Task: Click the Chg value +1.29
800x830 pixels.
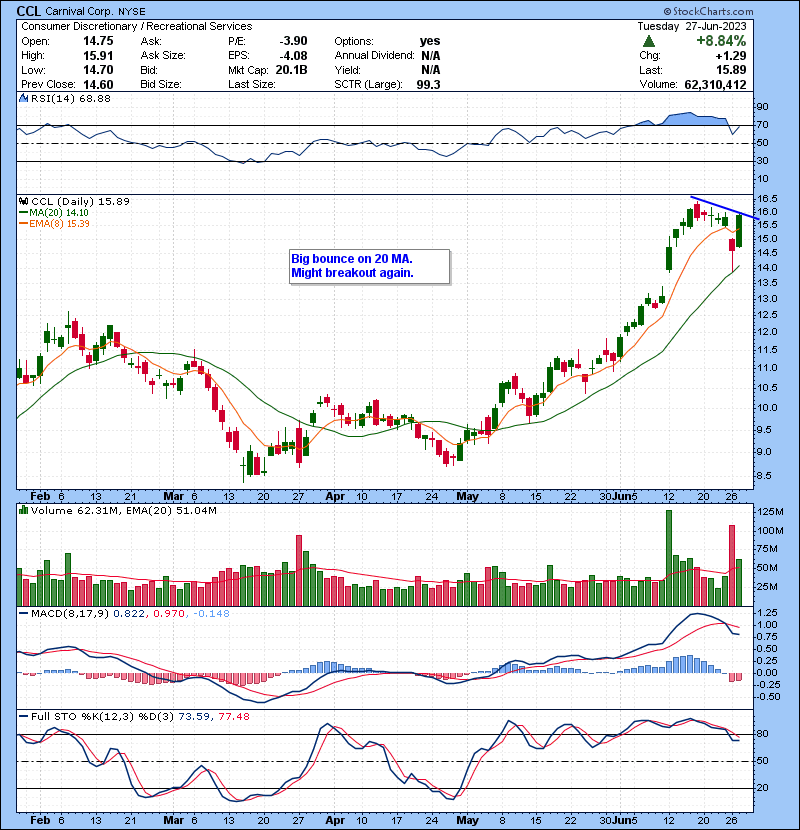Action: click(x=731, y=56)
